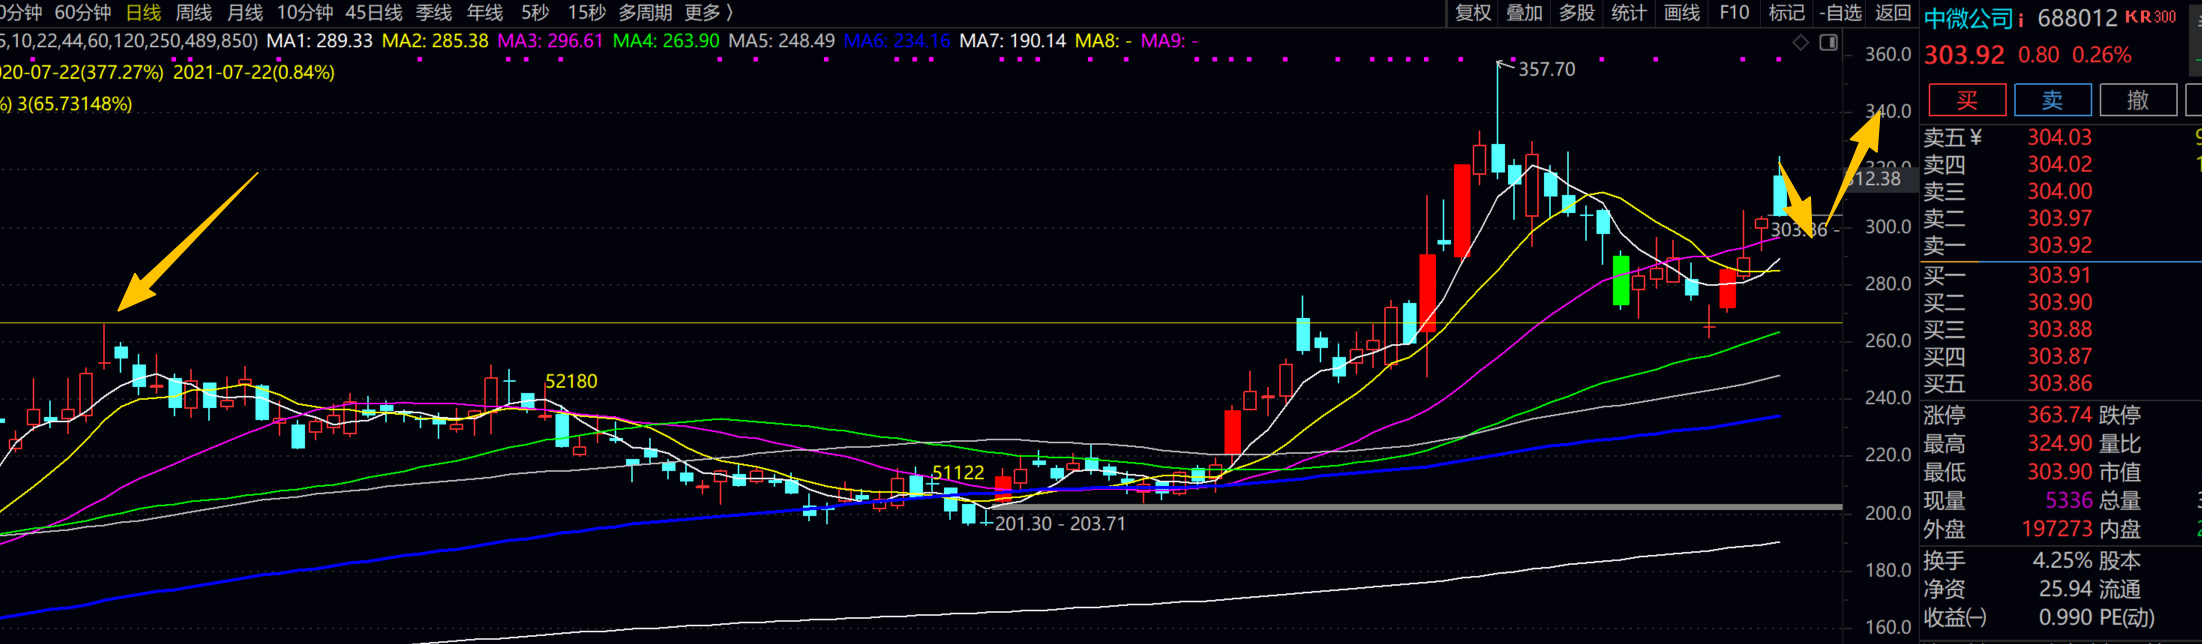Viewport: 2202px width, 644px height.
Task: Toggle 复权 price adjustment
Action: click(1473, 13)
